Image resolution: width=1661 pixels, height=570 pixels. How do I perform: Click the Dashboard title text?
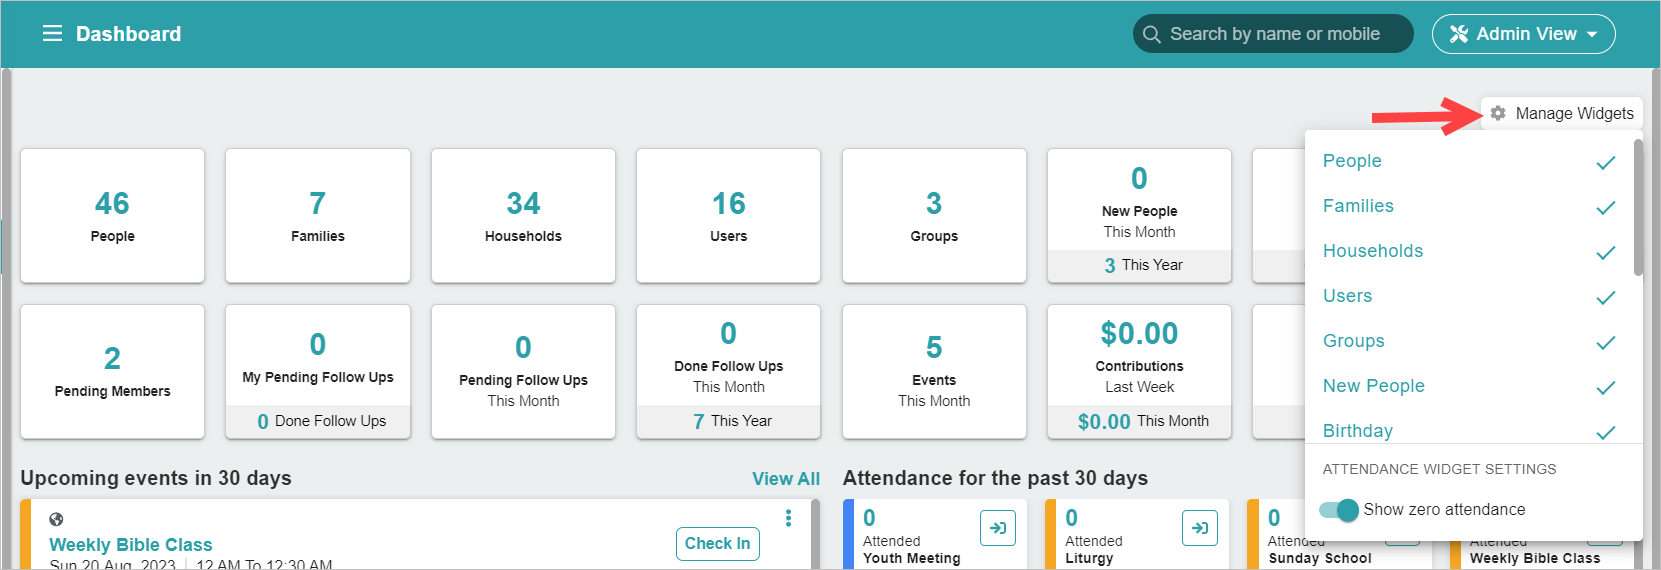click(x=129, y=34)
